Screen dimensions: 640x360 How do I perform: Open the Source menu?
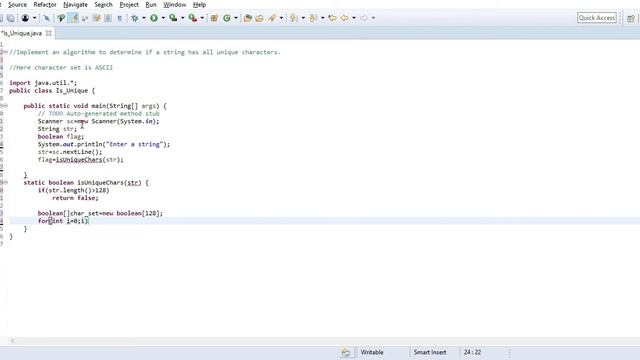(17, 4)
